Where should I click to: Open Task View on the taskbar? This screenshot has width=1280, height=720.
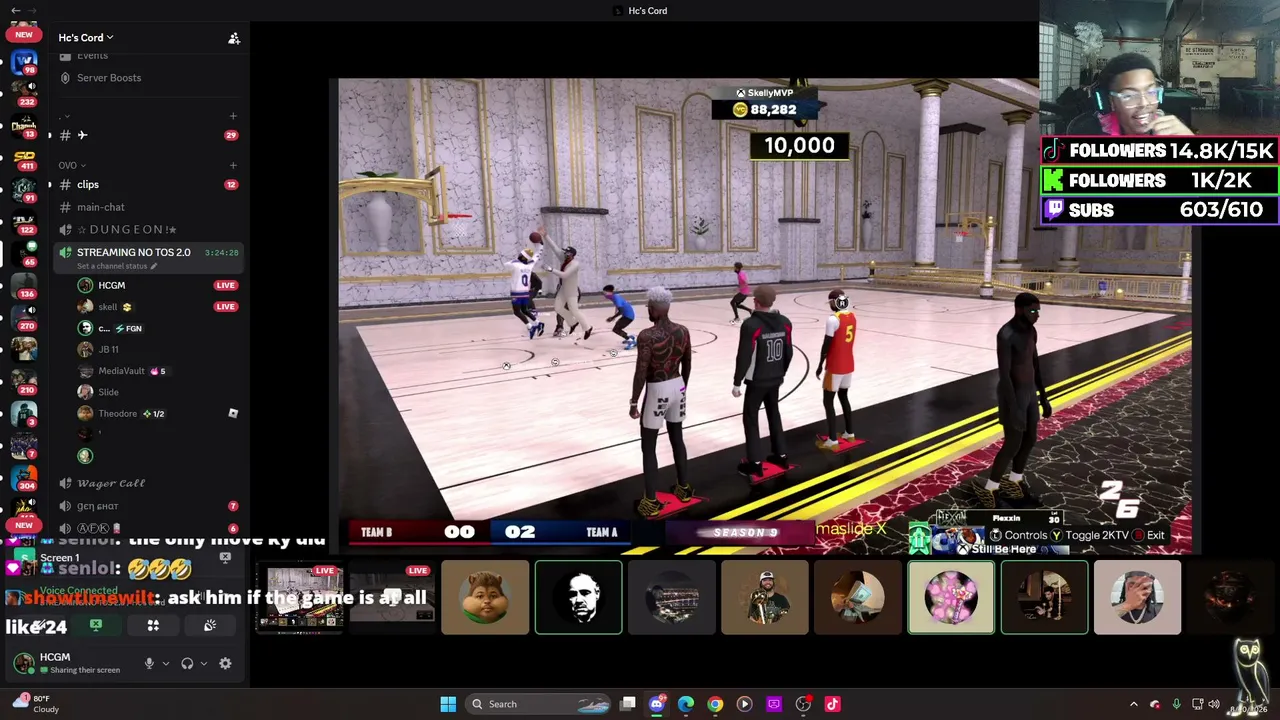[628, 704]
